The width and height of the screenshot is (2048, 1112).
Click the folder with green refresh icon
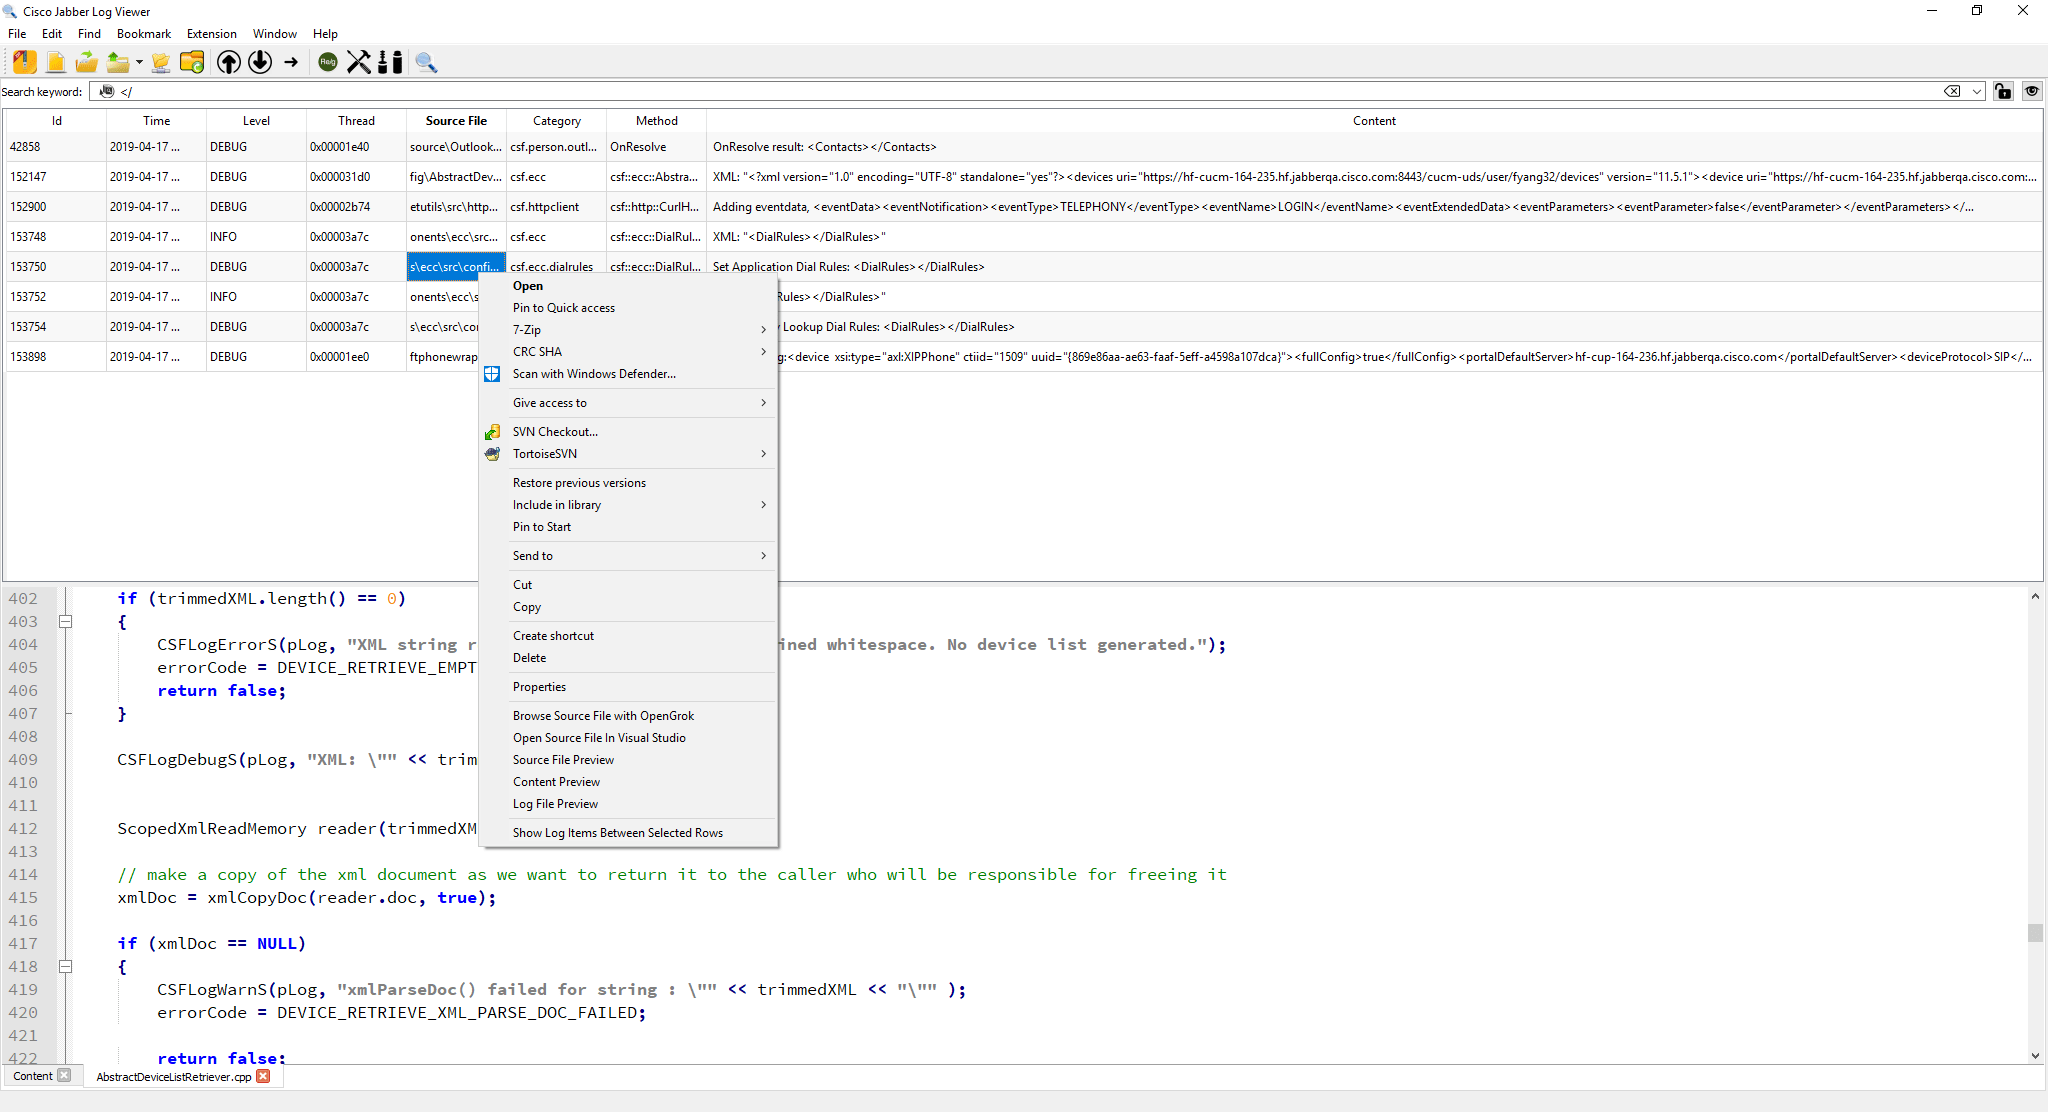point(192,62)
